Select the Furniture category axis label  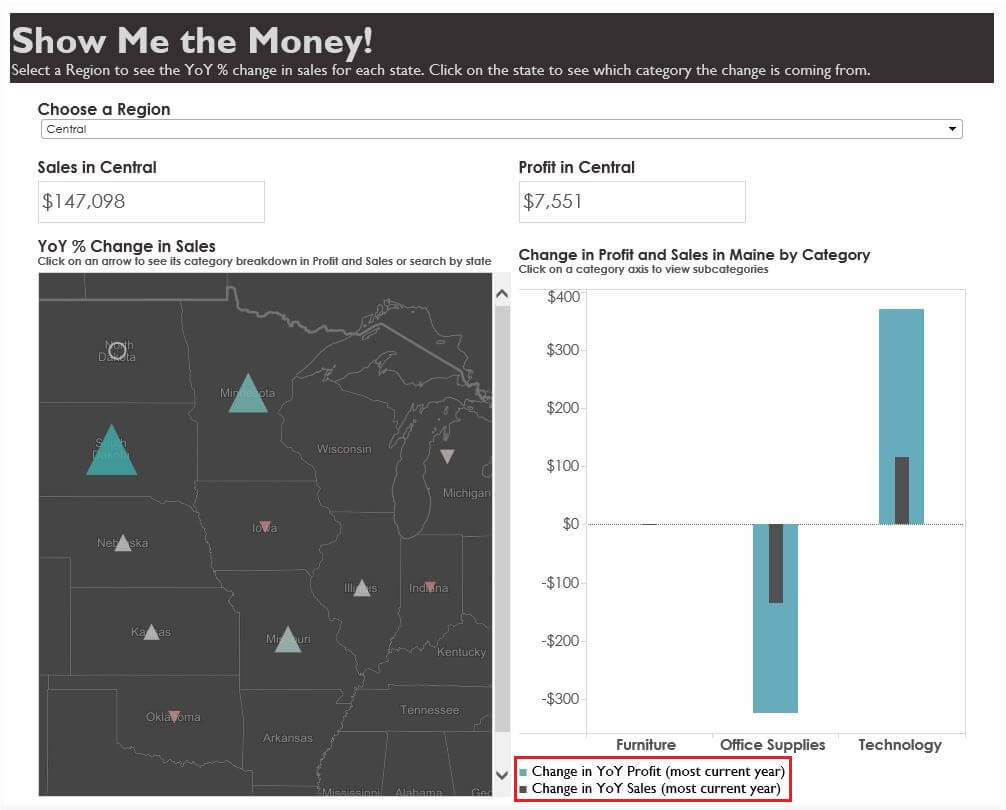[x=645, y=744]
